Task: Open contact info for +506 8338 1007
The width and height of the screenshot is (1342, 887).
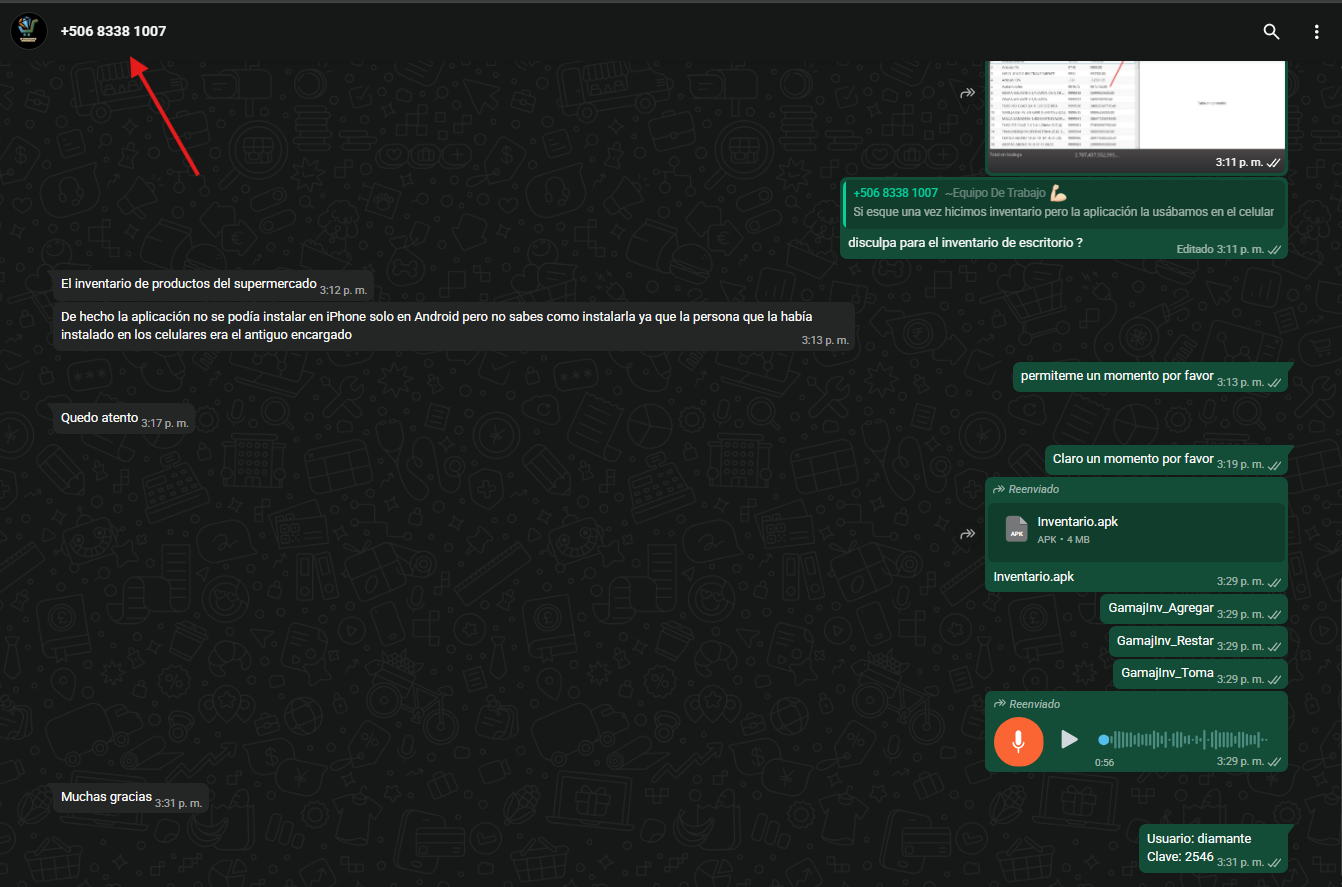Action: pos(113,31)
